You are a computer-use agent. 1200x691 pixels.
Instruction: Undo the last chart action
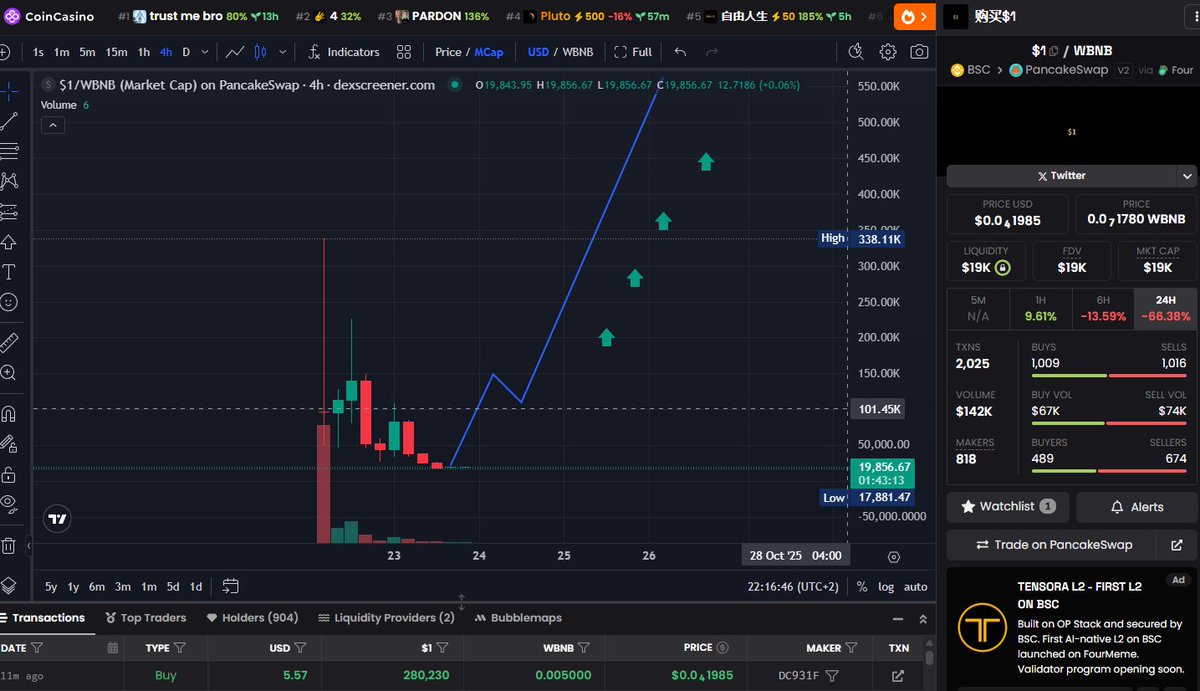pyautogui.click(x=681, y=52)
